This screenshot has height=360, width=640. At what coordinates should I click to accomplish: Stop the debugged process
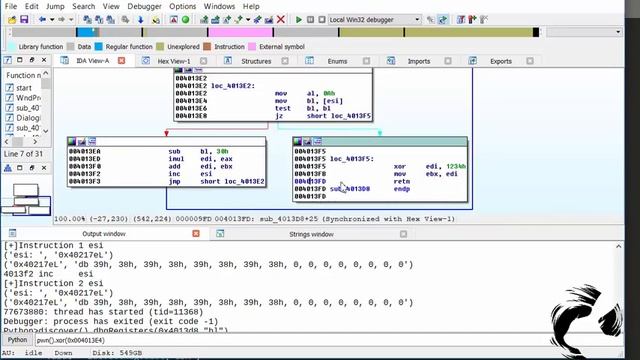click(322, 19)
